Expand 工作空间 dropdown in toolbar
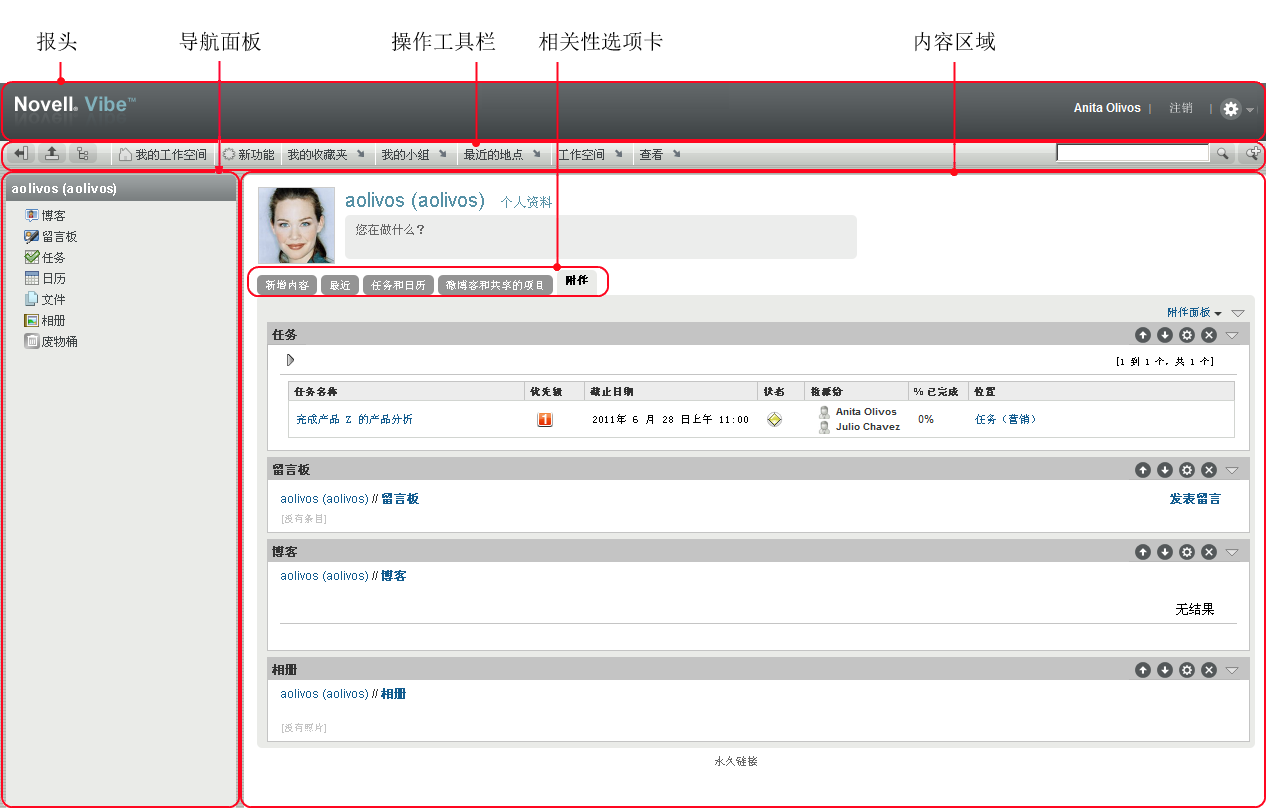This screenshot has width=1266, height=808. tap(590, 155)
